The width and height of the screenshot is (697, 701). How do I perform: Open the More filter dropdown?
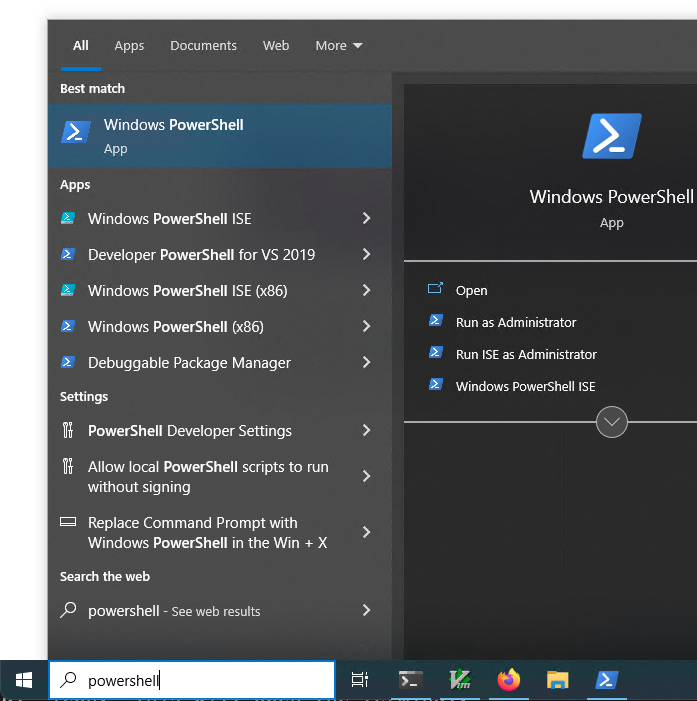339,46
